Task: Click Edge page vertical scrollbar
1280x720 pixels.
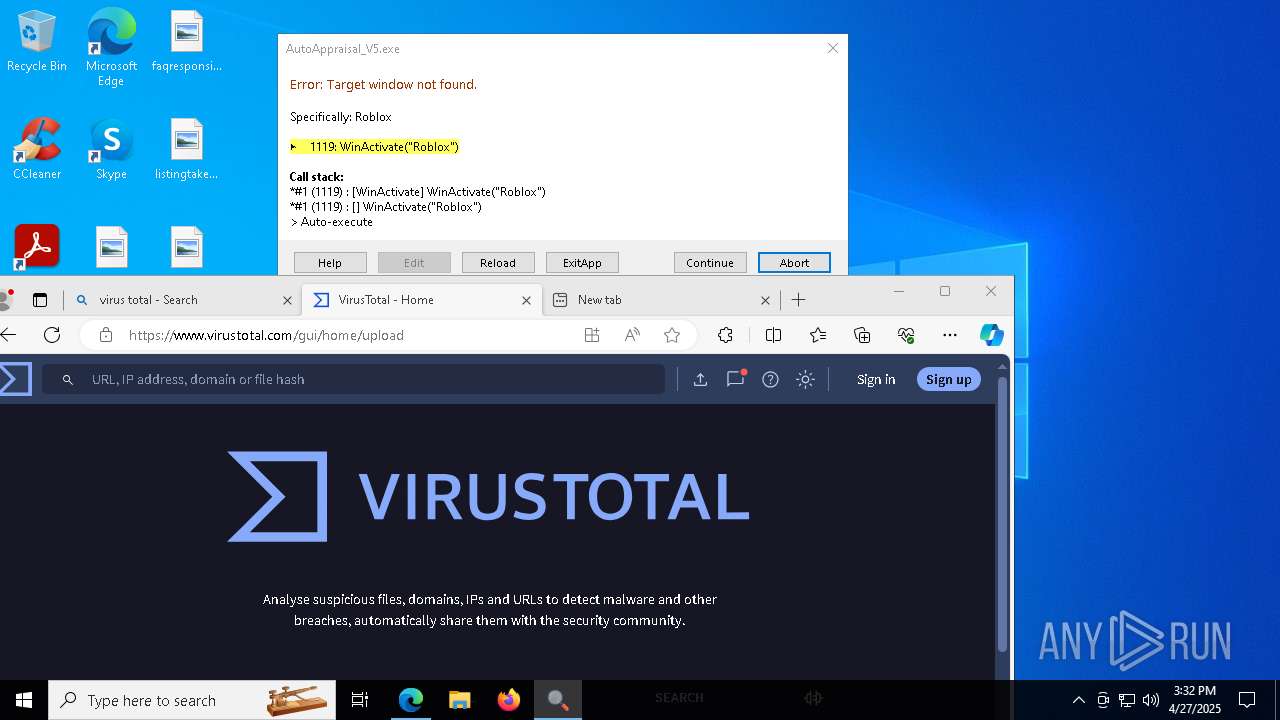Action: click(x=1003, y=514)
